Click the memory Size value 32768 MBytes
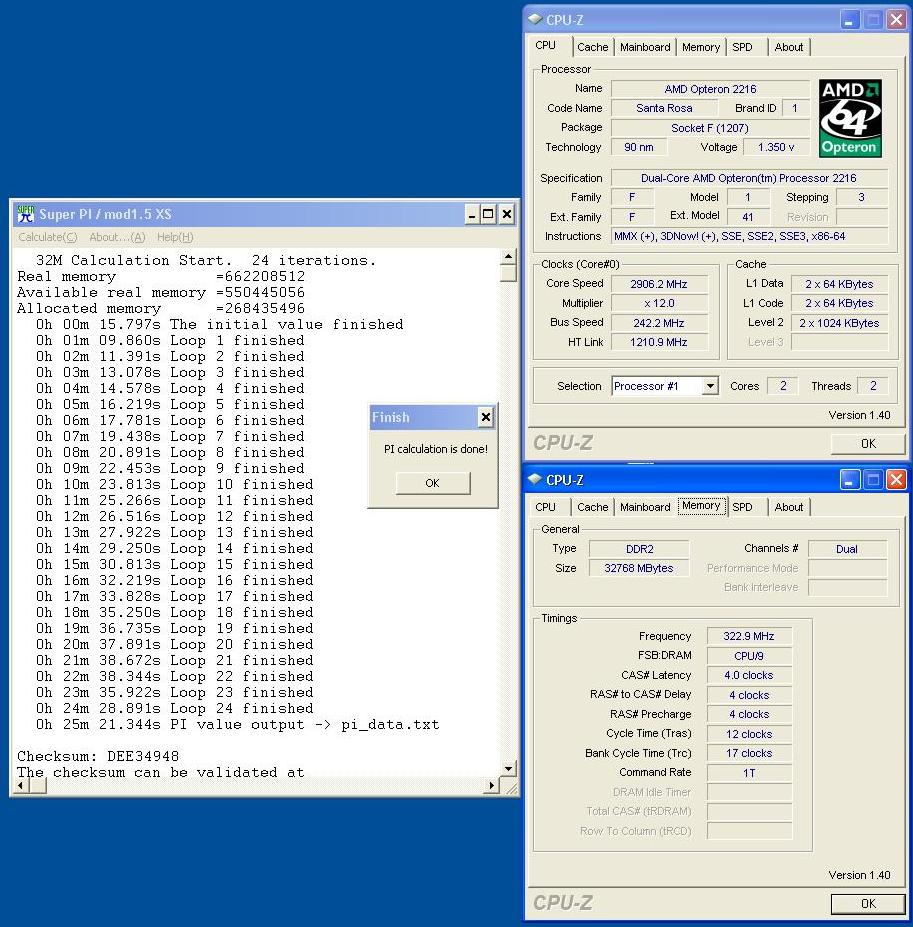This screenshot has width=913, height=927. tap(639, 568)
